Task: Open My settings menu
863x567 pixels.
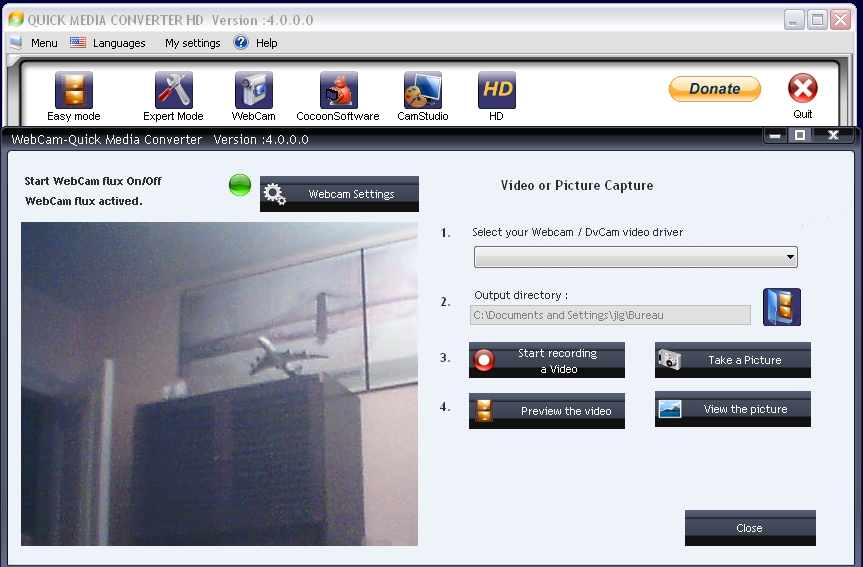Action: tap(193, 43)
